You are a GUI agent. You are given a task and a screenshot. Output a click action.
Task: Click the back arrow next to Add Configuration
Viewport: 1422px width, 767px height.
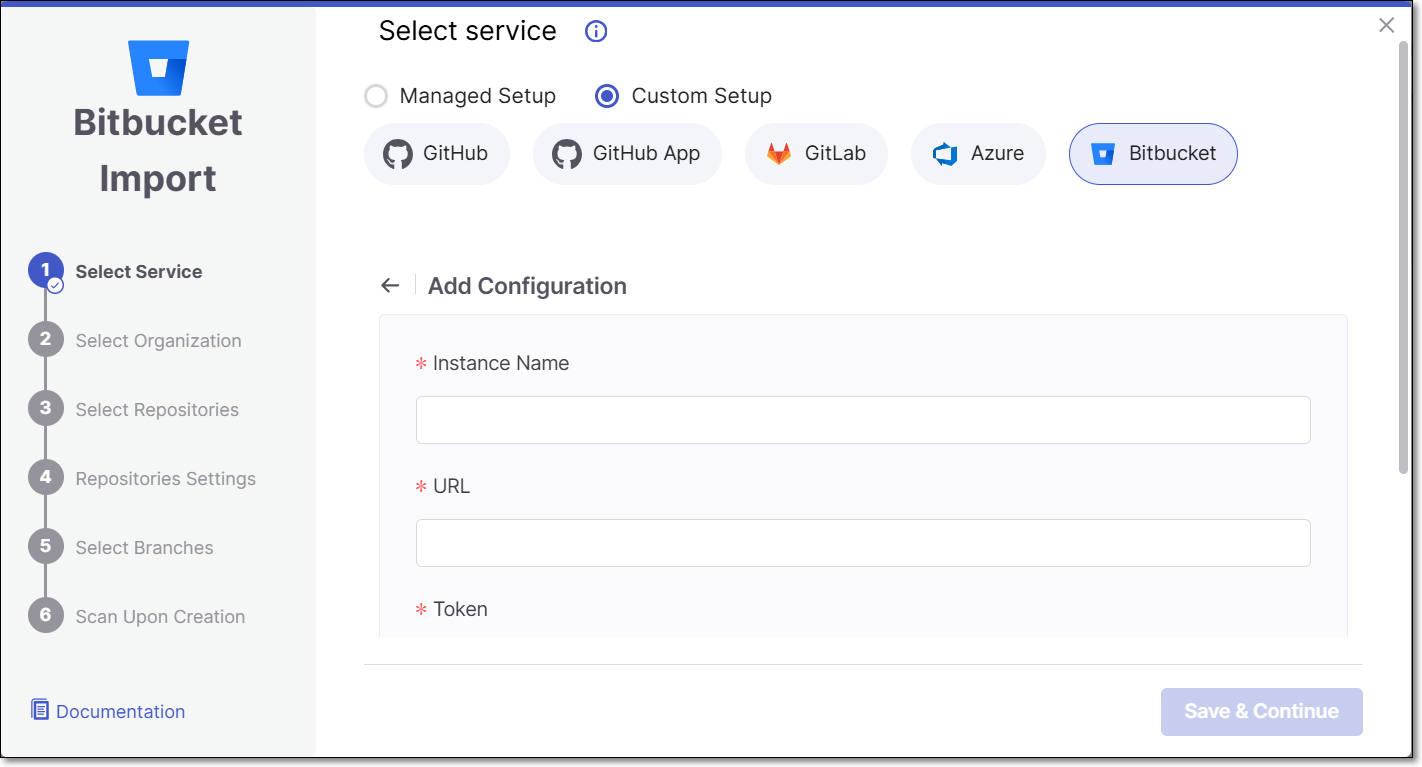coord(390,286)
